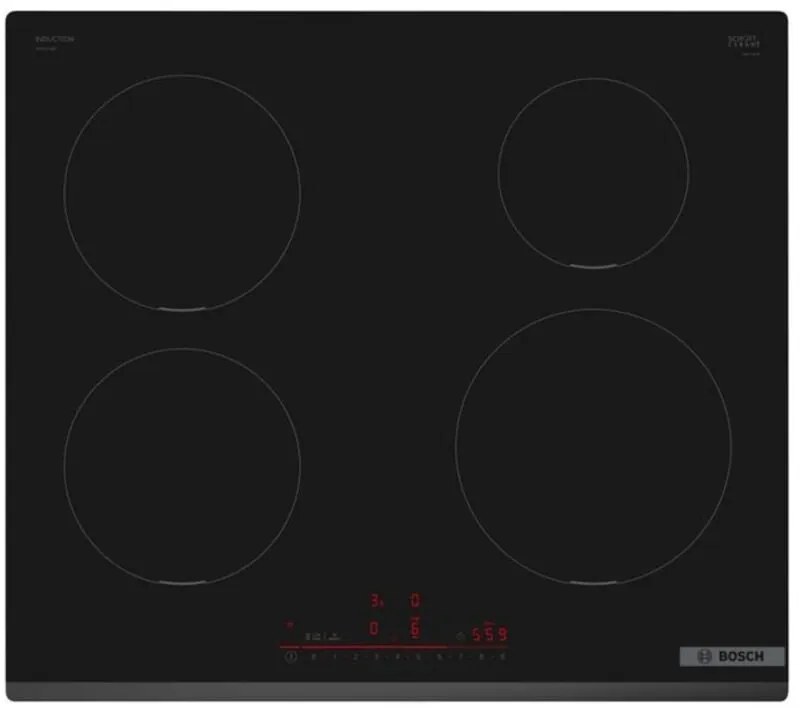The height and width of the screenshot is (712, 800).
Task: Choose level 5 on the power scale
Action: click(x=418, y=657)
